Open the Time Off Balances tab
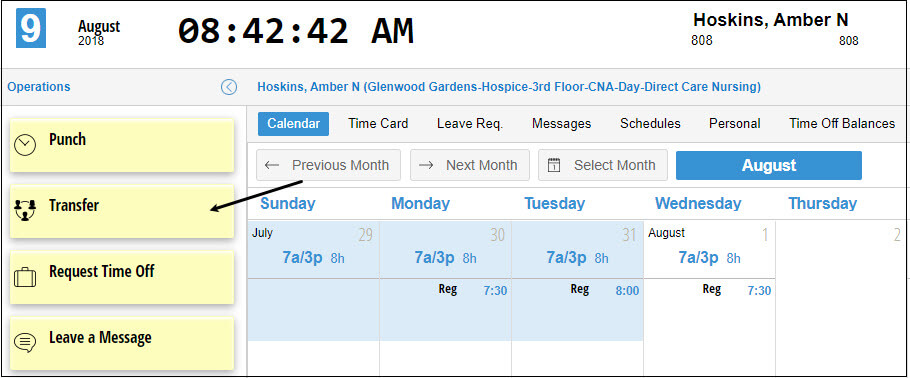910x378 pixels. coord(842,124)
